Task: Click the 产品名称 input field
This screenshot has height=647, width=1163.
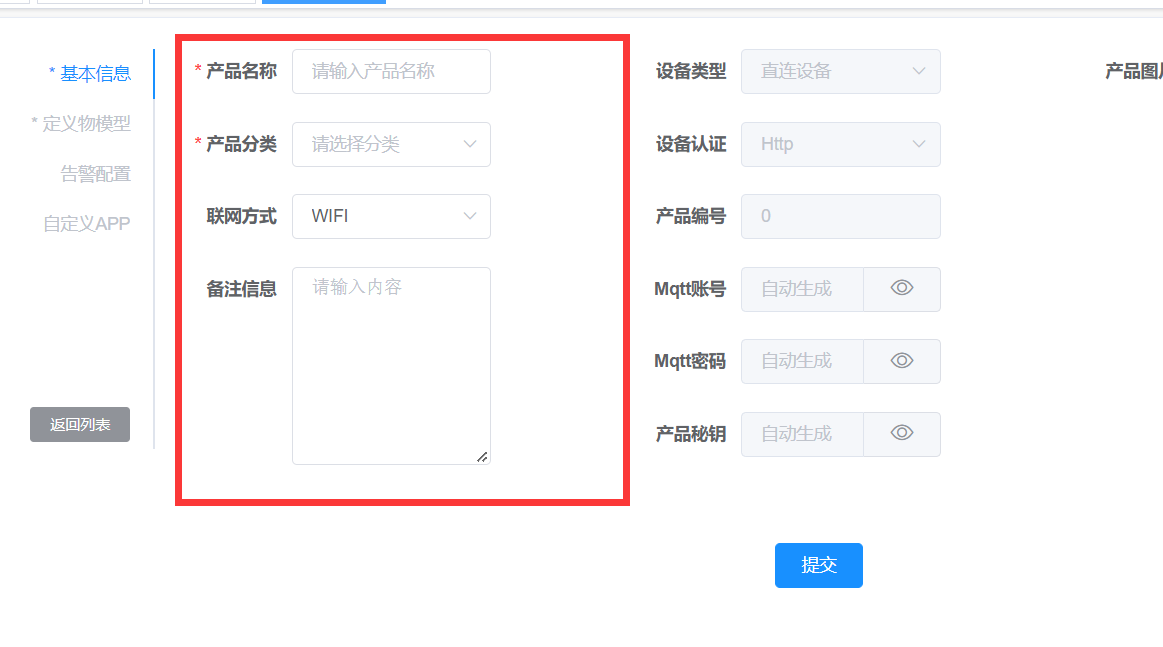Action: [391, 71]
